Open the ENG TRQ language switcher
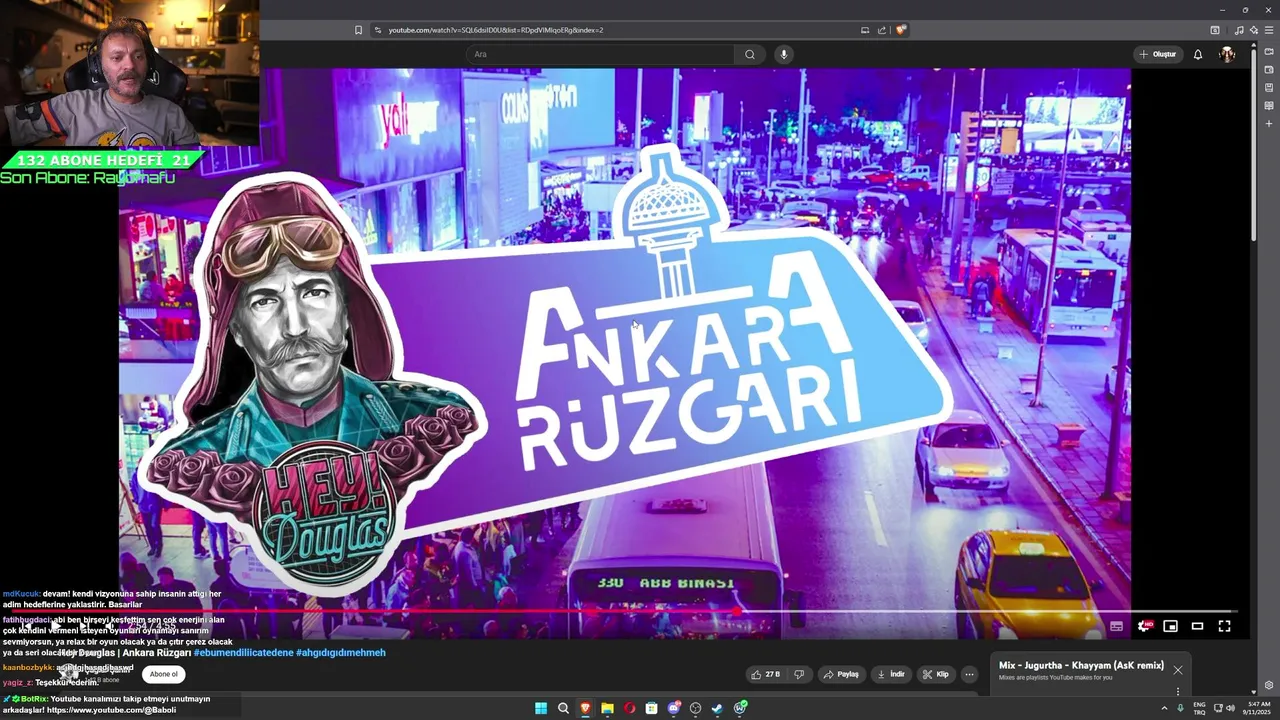This screenshot has height=720, width=1280. [x=1199, y=708]
